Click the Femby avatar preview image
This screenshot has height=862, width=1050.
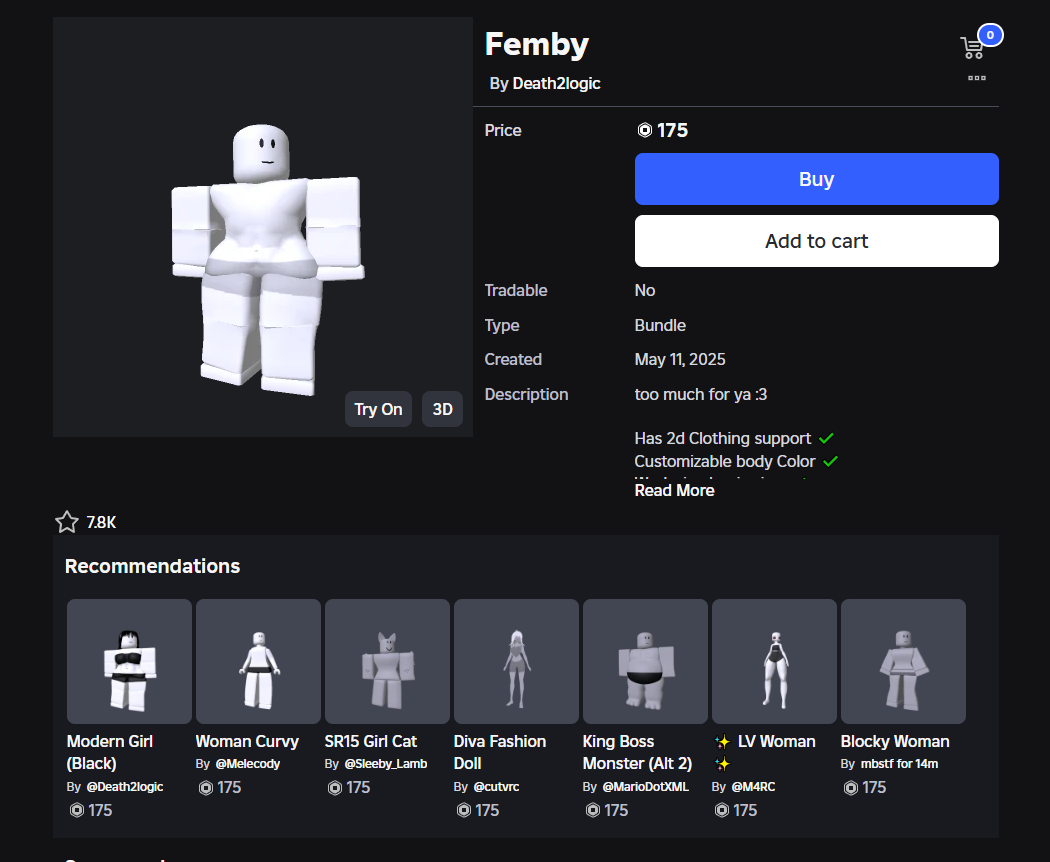[262, 227]
